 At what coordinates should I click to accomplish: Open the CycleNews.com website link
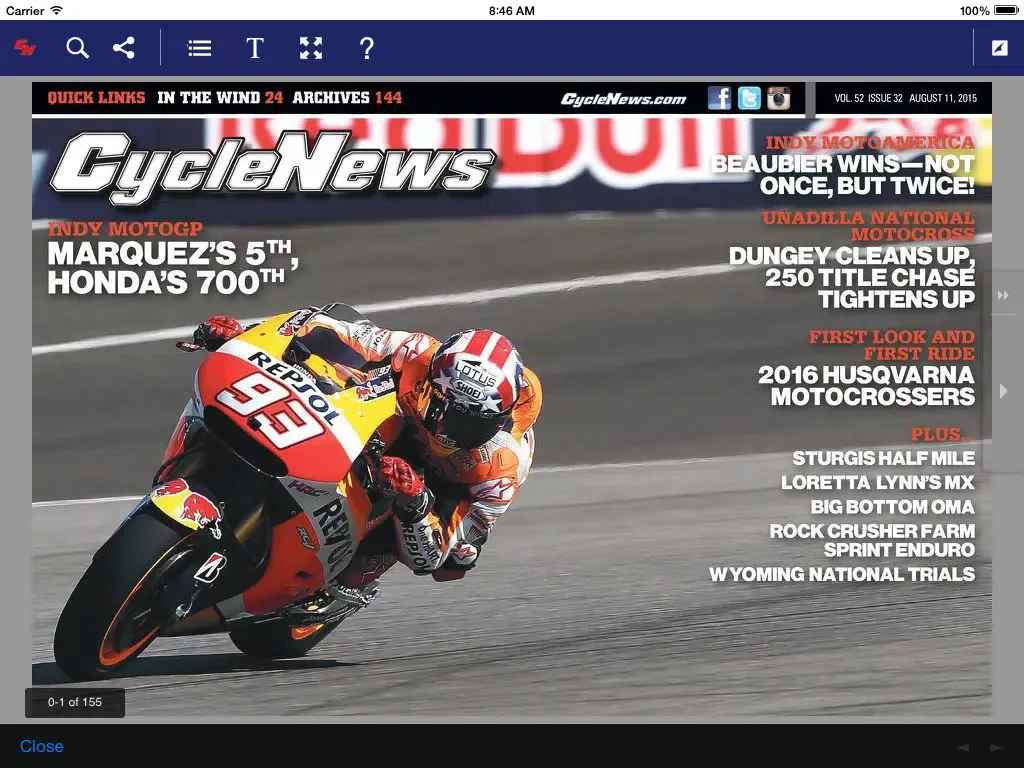pyautogui.click(x=623, y=99)
